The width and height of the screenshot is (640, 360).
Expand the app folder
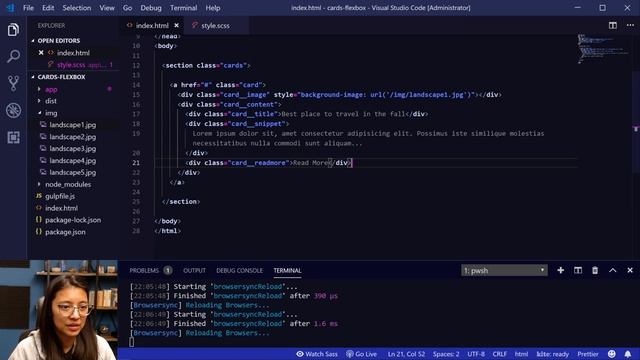pos(39,89)
